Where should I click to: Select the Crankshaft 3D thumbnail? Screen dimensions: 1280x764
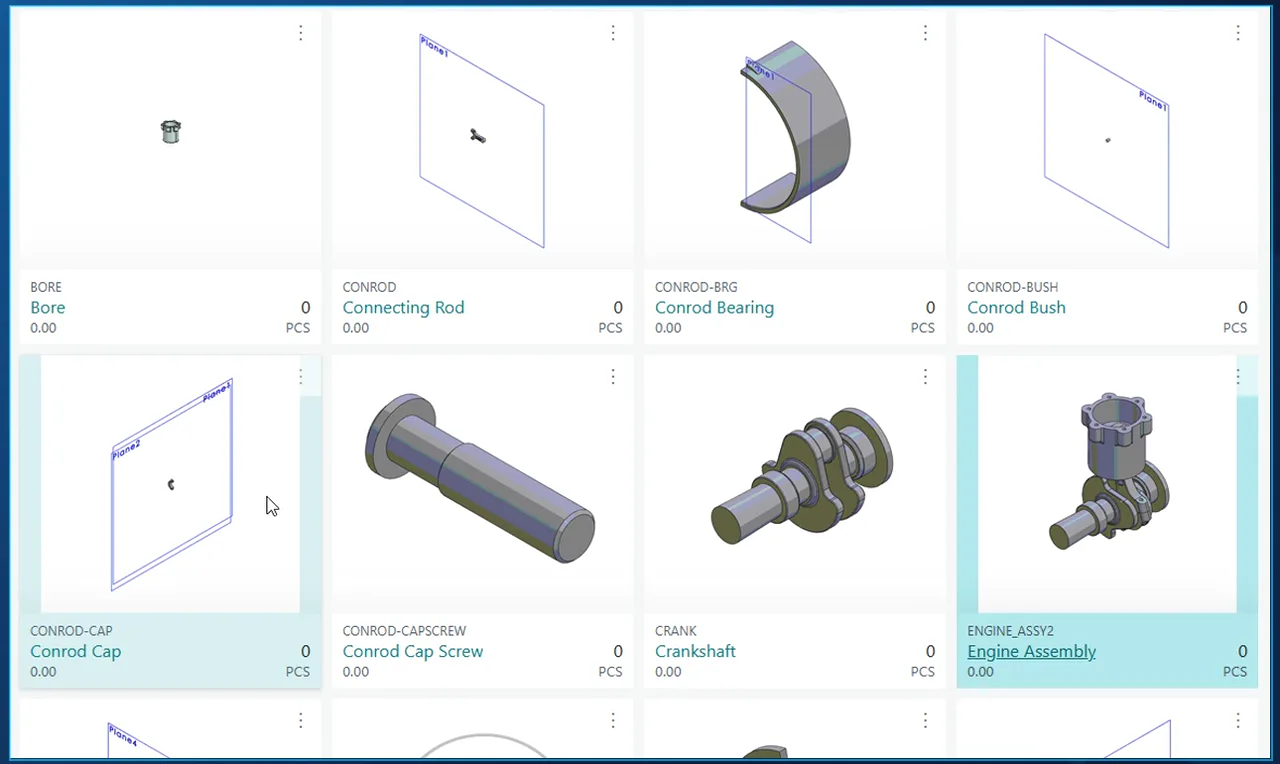click(795, 484)
